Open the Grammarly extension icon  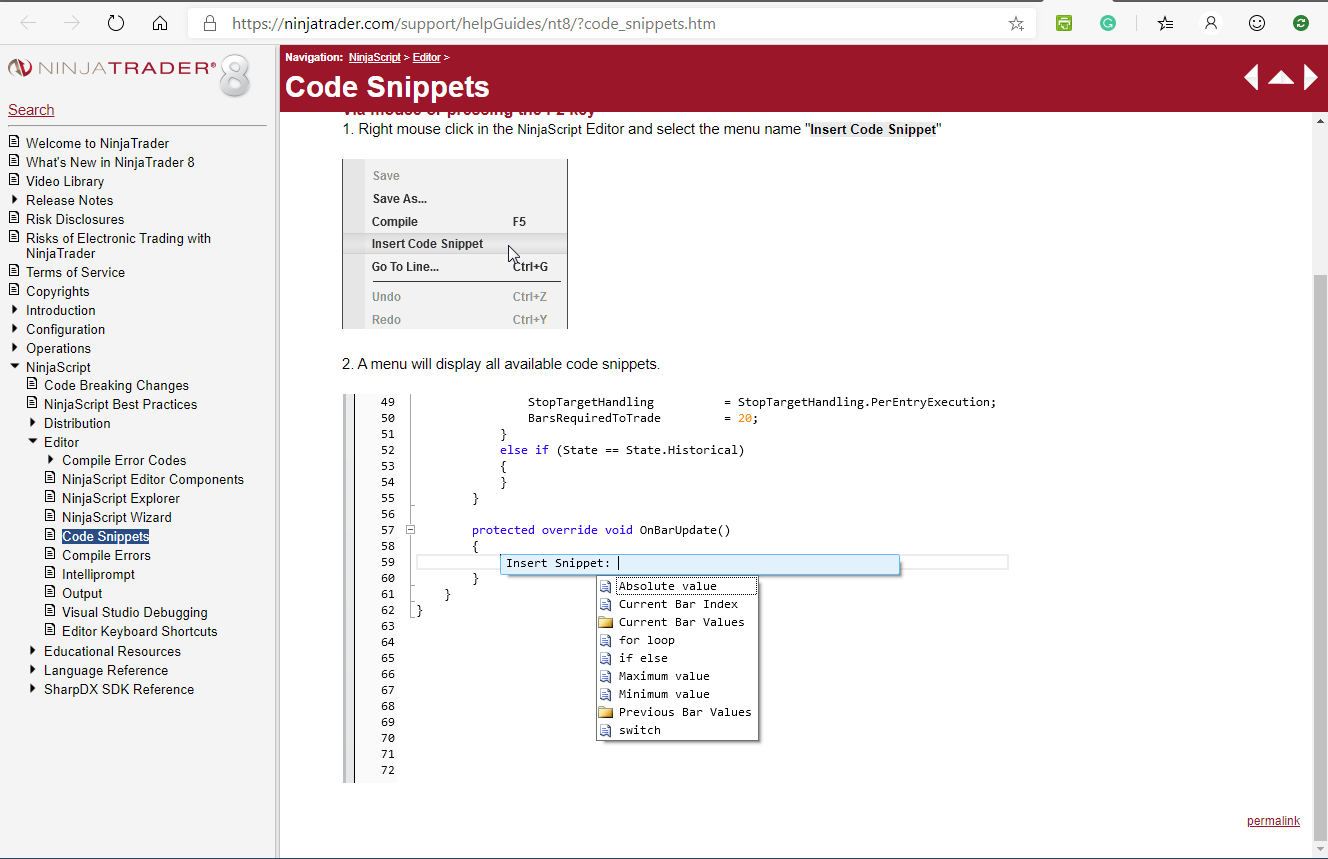pos(1108,23)
